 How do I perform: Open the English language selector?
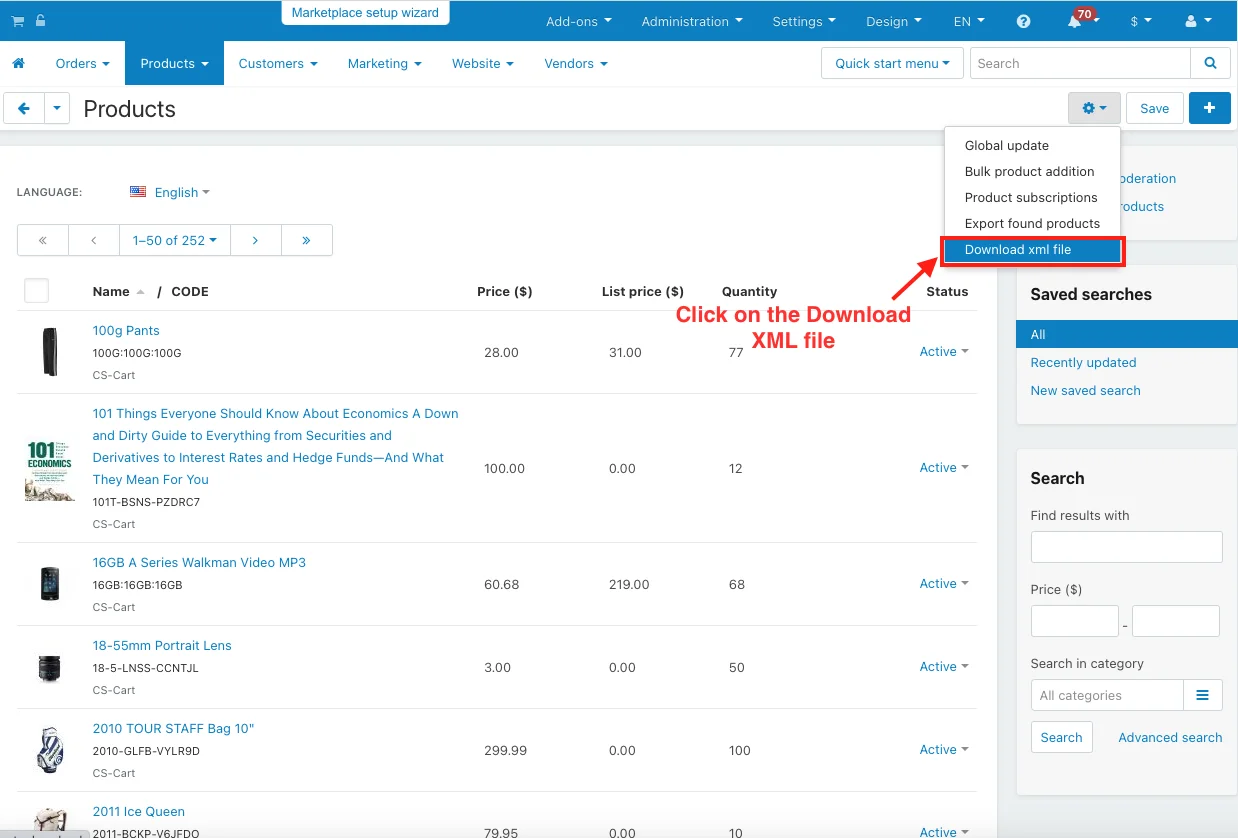pyautogui.click(x=170, y=192)
